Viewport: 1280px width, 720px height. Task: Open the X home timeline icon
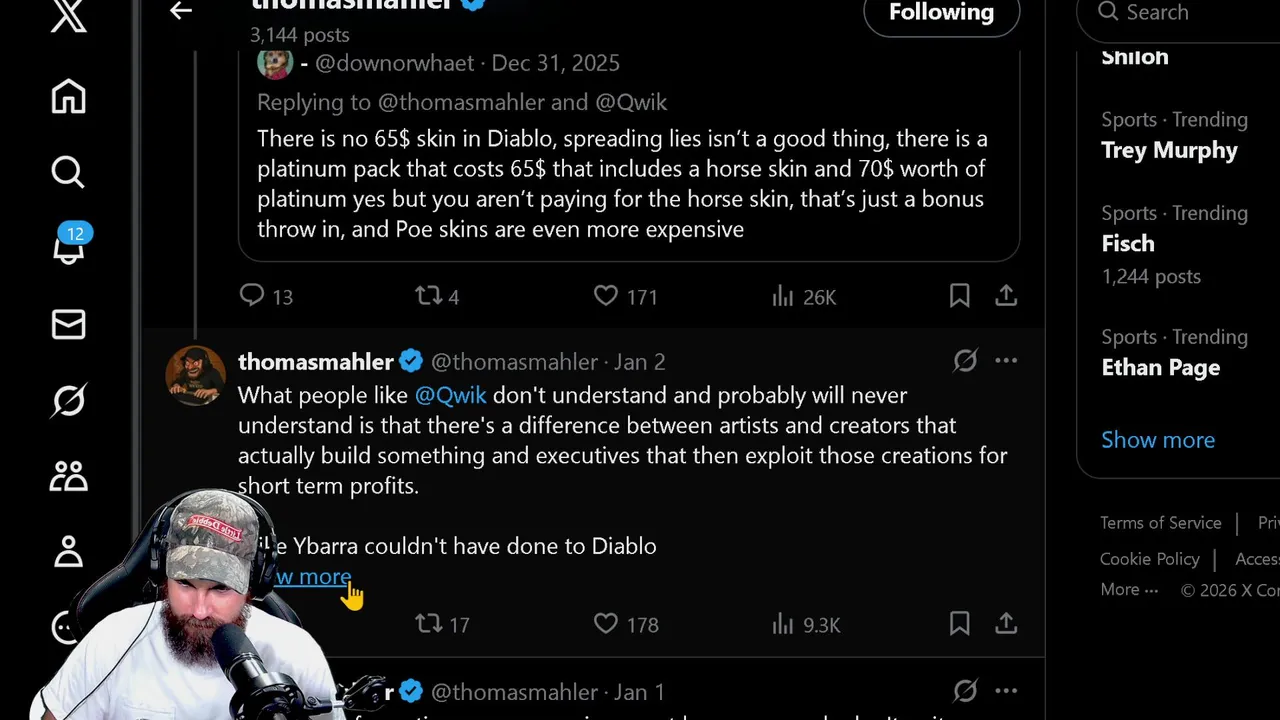pyautogui.click(x=68, y=97)
